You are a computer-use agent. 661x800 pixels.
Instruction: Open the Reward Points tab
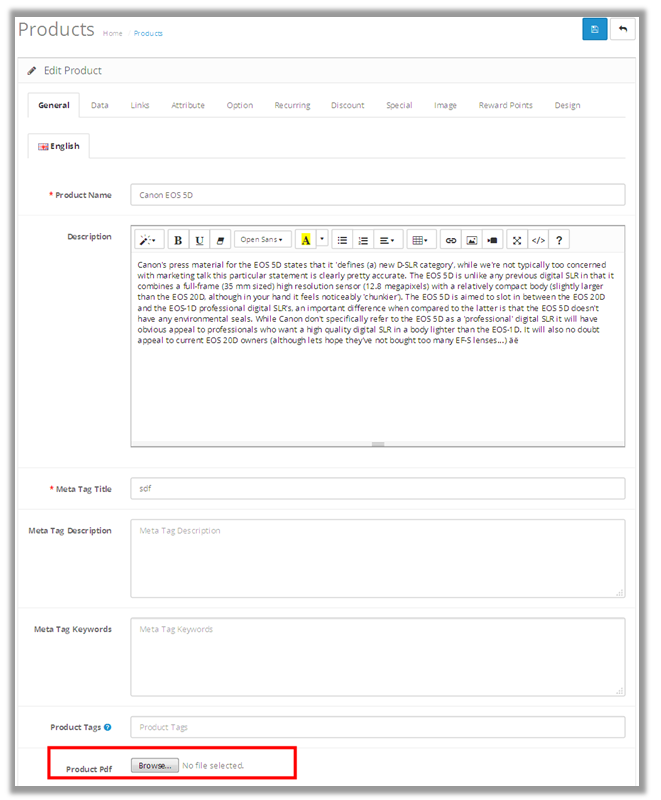(x=505, y=105)
